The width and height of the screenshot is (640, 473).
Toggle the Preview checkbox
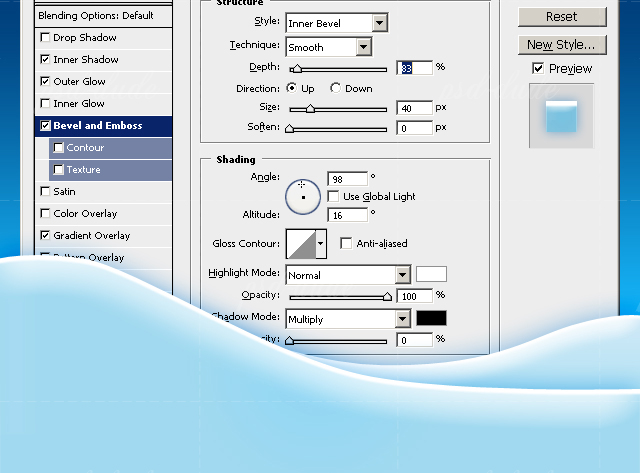point(538,69)
